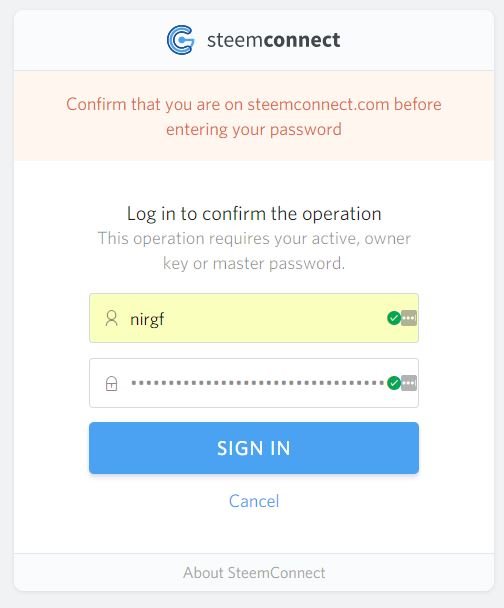Click the header area beside the logo
Viewport: 504px width, 608px height.
[417, 40]
